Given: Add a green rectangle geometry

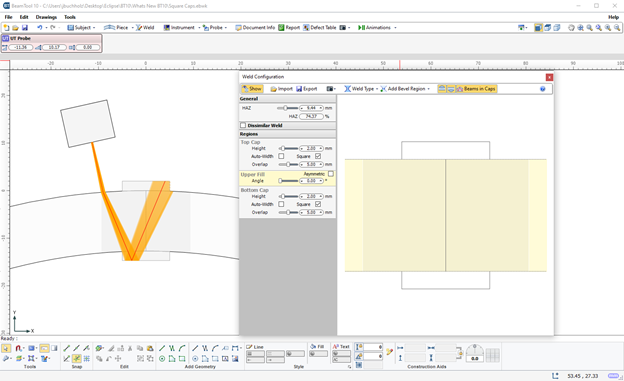Looking at the screenshot, I should coord(182,359).
